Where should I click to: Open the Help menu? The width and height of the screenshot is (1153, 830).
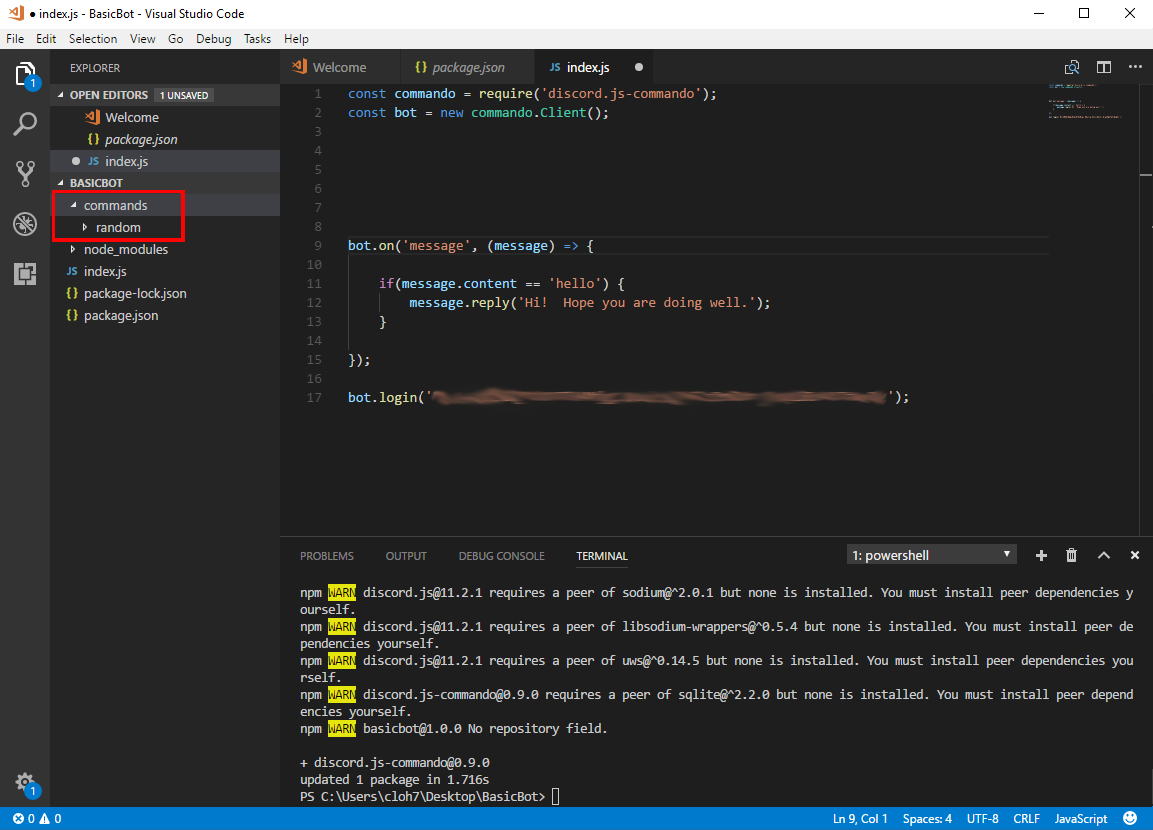[296, 39]
